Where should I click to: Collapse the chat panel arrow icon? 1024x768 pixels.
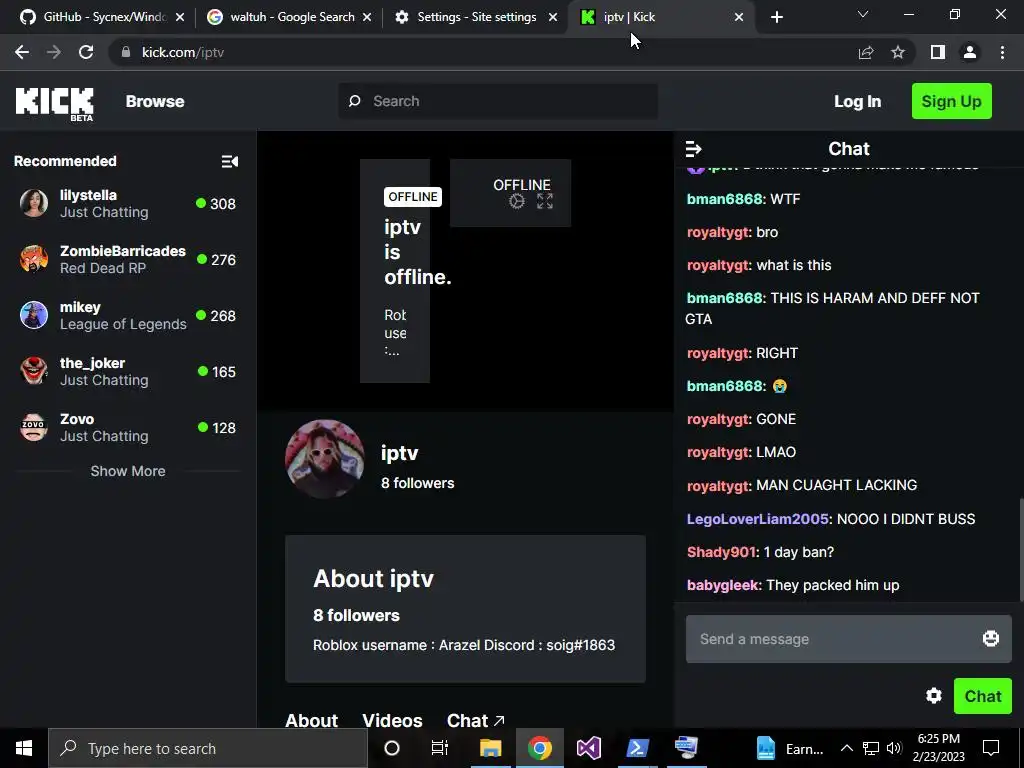point(693,150)
